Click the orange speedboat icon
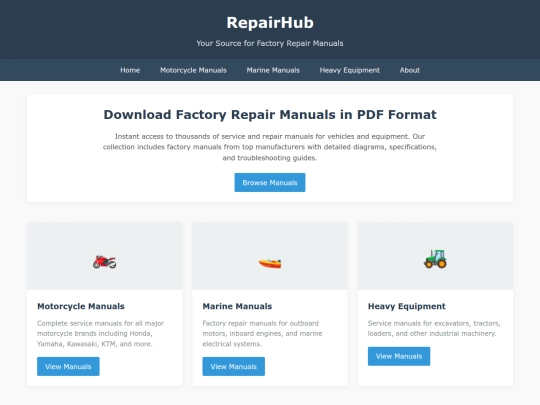540x405 pixels. pyautogui.click(x=270, y=263)
